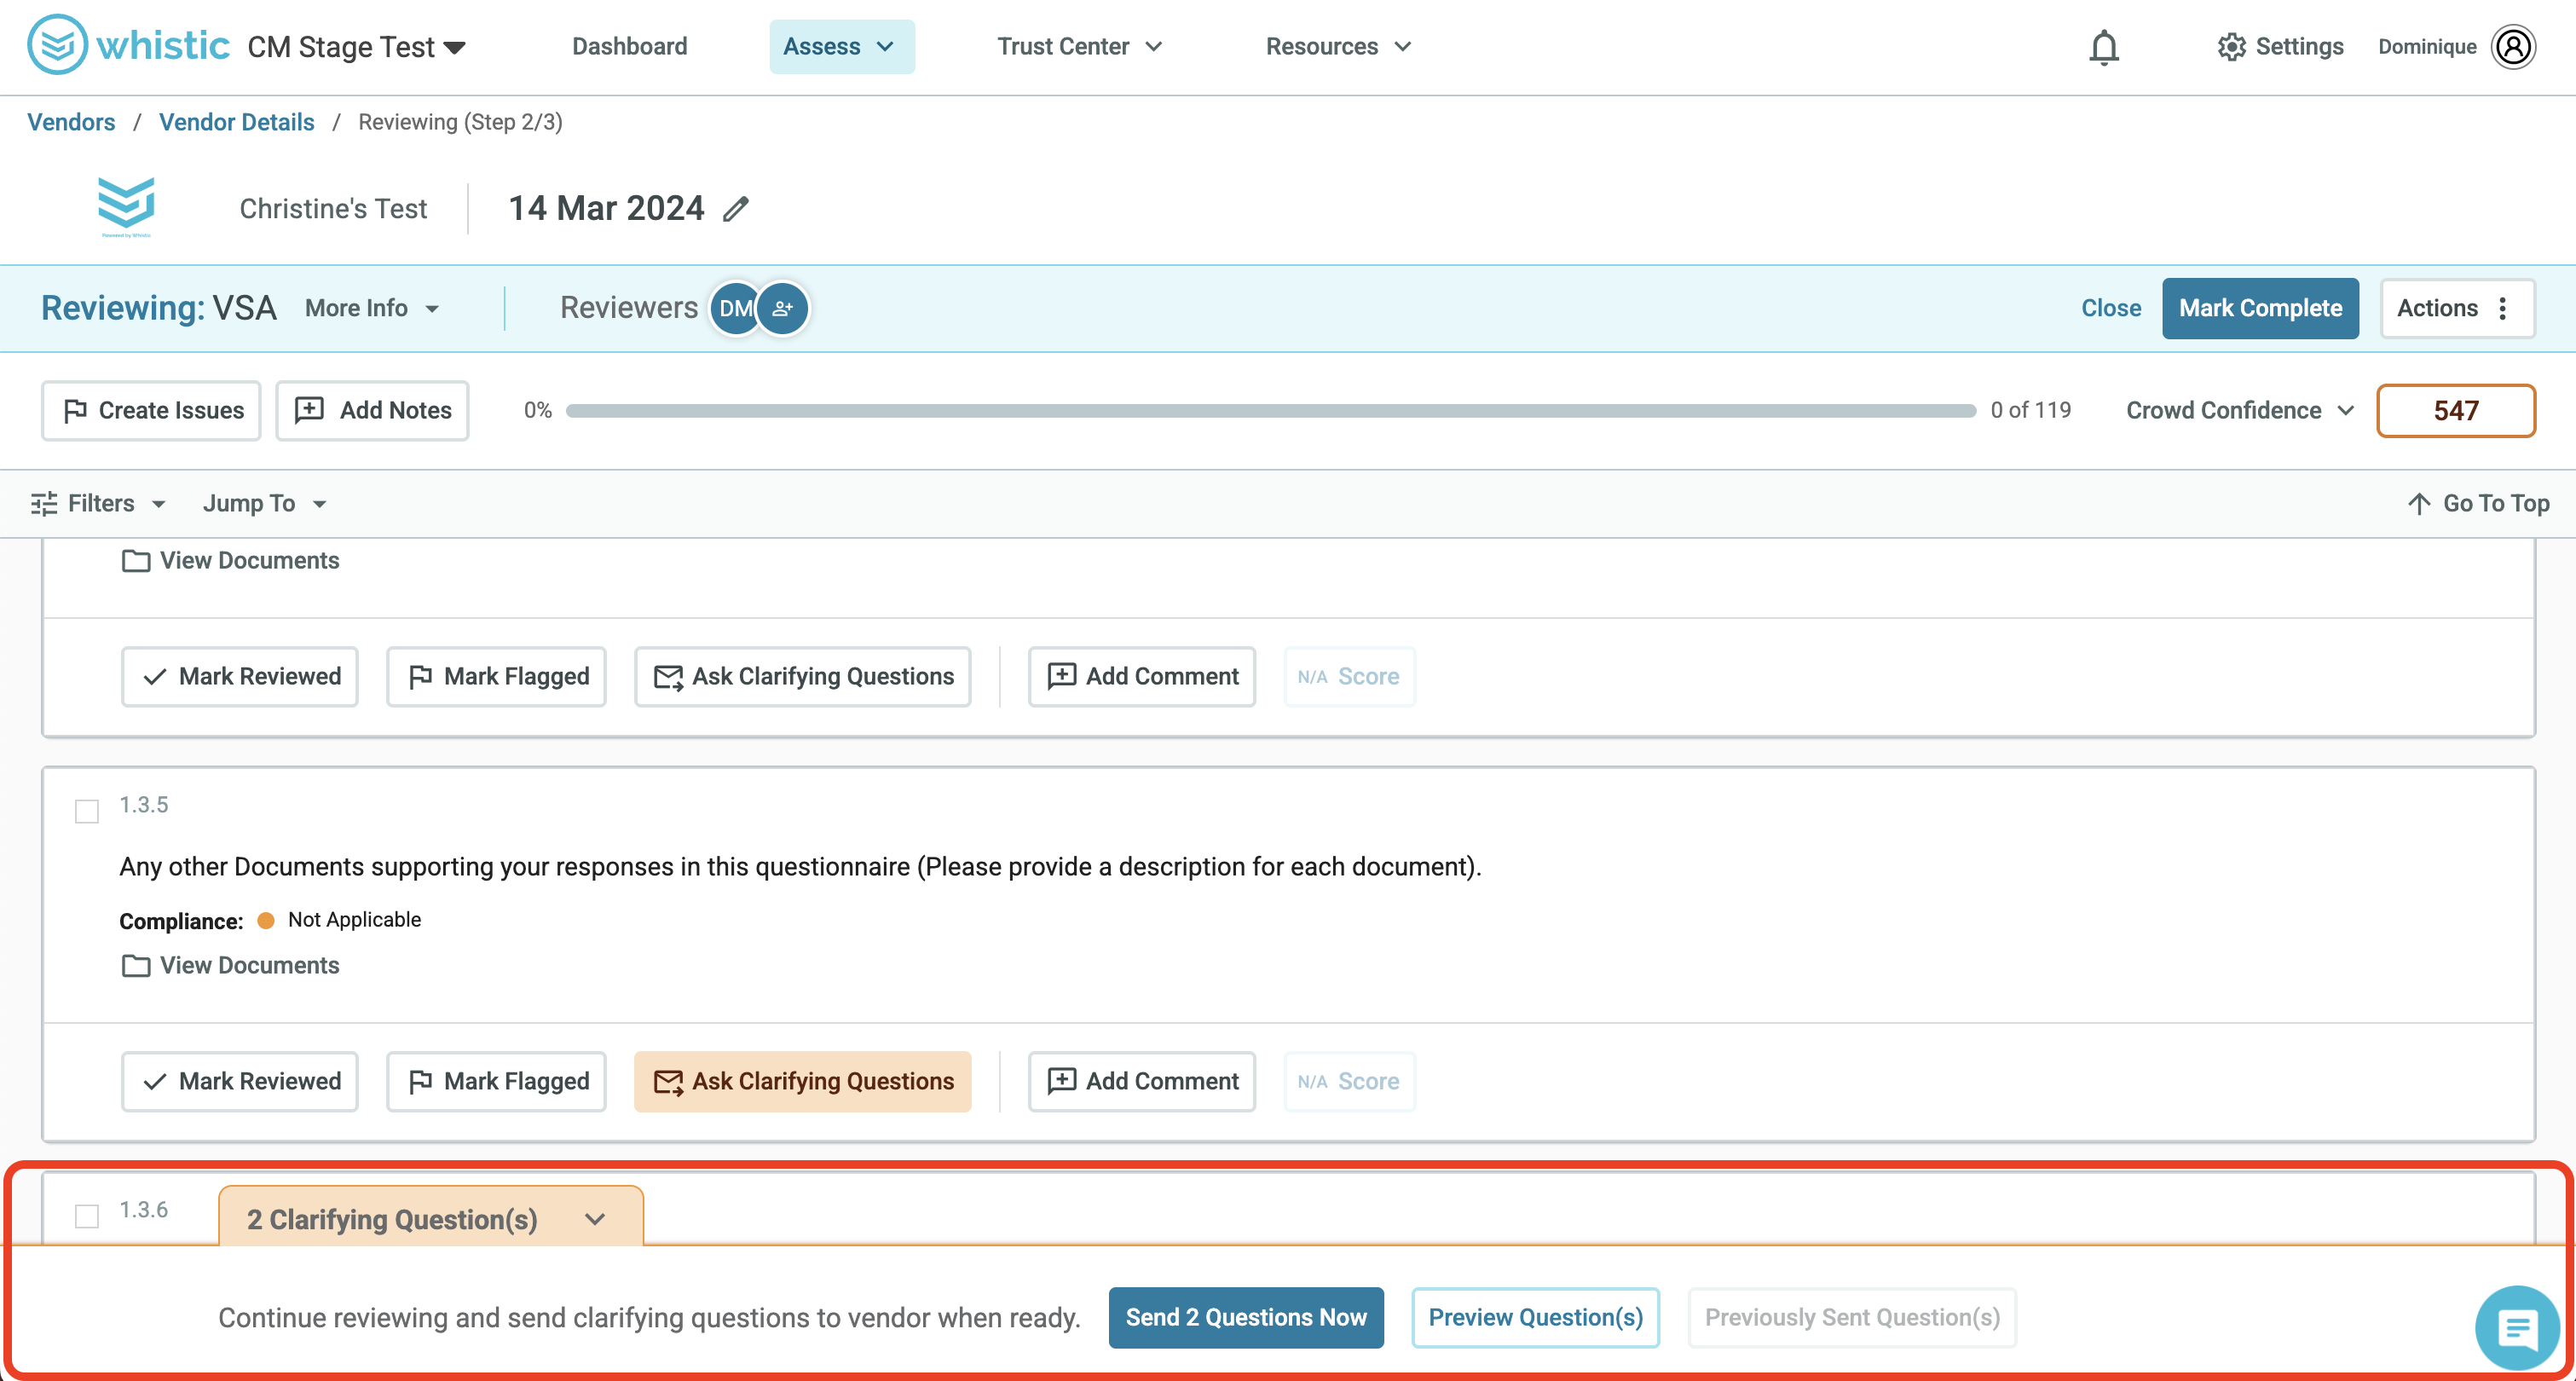Tick the checkbox for question 1.3.5
This screenshot has width=2576, height=1381.
tap(87, 810)
